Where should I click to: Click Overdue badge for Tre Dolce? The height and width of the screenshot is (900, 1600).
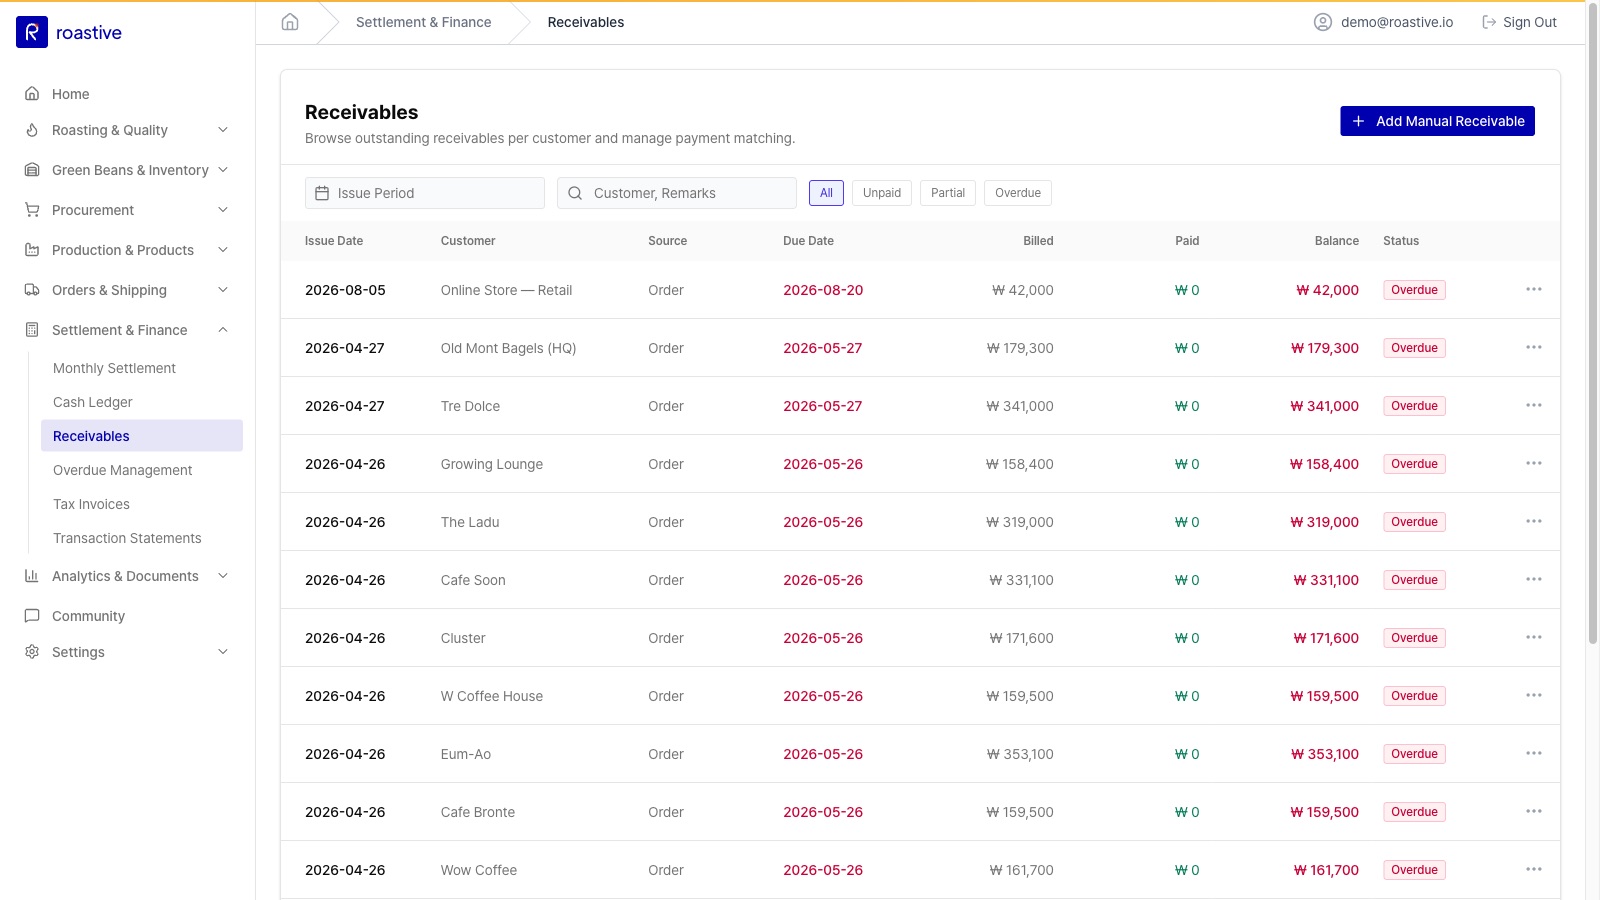(x=1414, y=406)
